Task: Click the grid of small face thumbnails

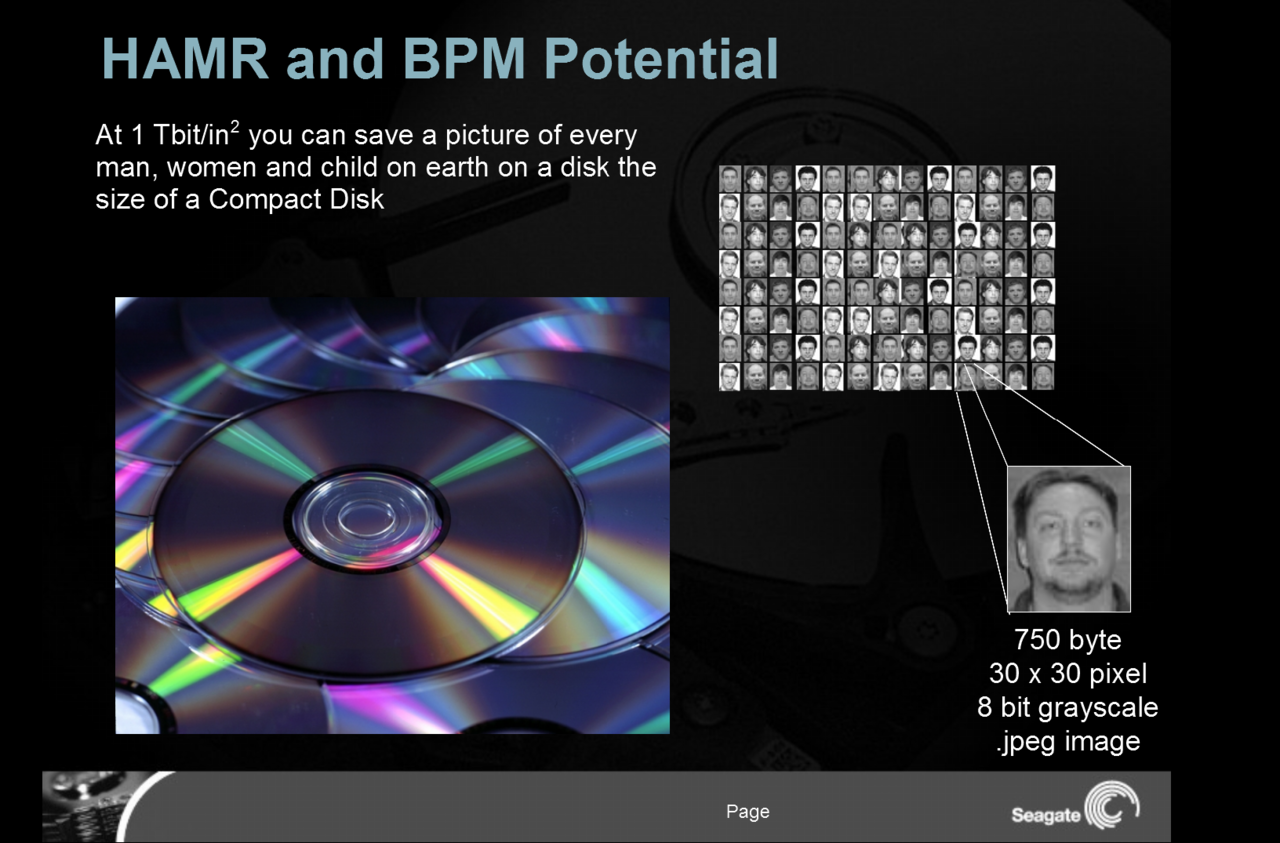Action: 887,278
